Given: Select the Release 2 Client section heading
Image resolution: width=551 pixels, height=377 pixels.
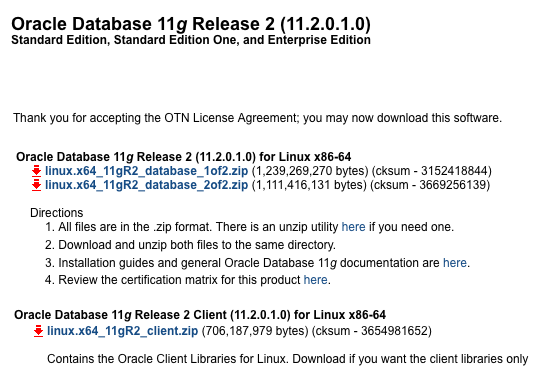Looking at the screenshot, I should pos(200,315).
